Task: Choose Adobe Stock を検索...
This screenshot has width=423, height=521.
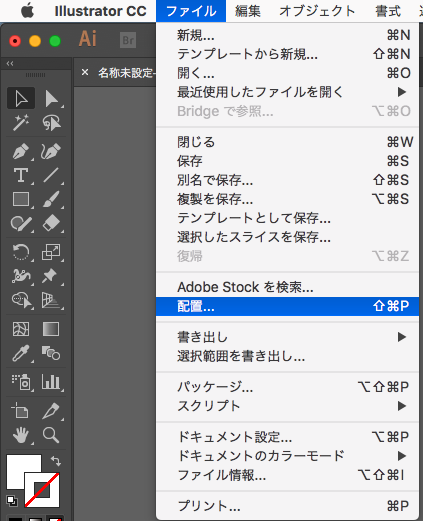Action: pos(287,287)
